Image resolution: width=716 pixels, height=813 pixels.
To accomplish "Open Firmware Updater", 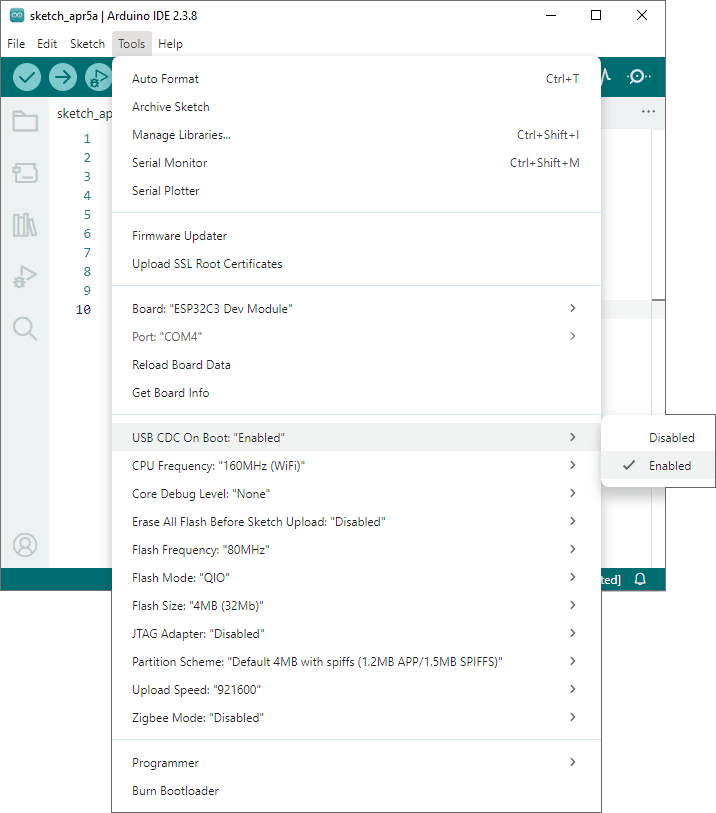I will point(356,236).
